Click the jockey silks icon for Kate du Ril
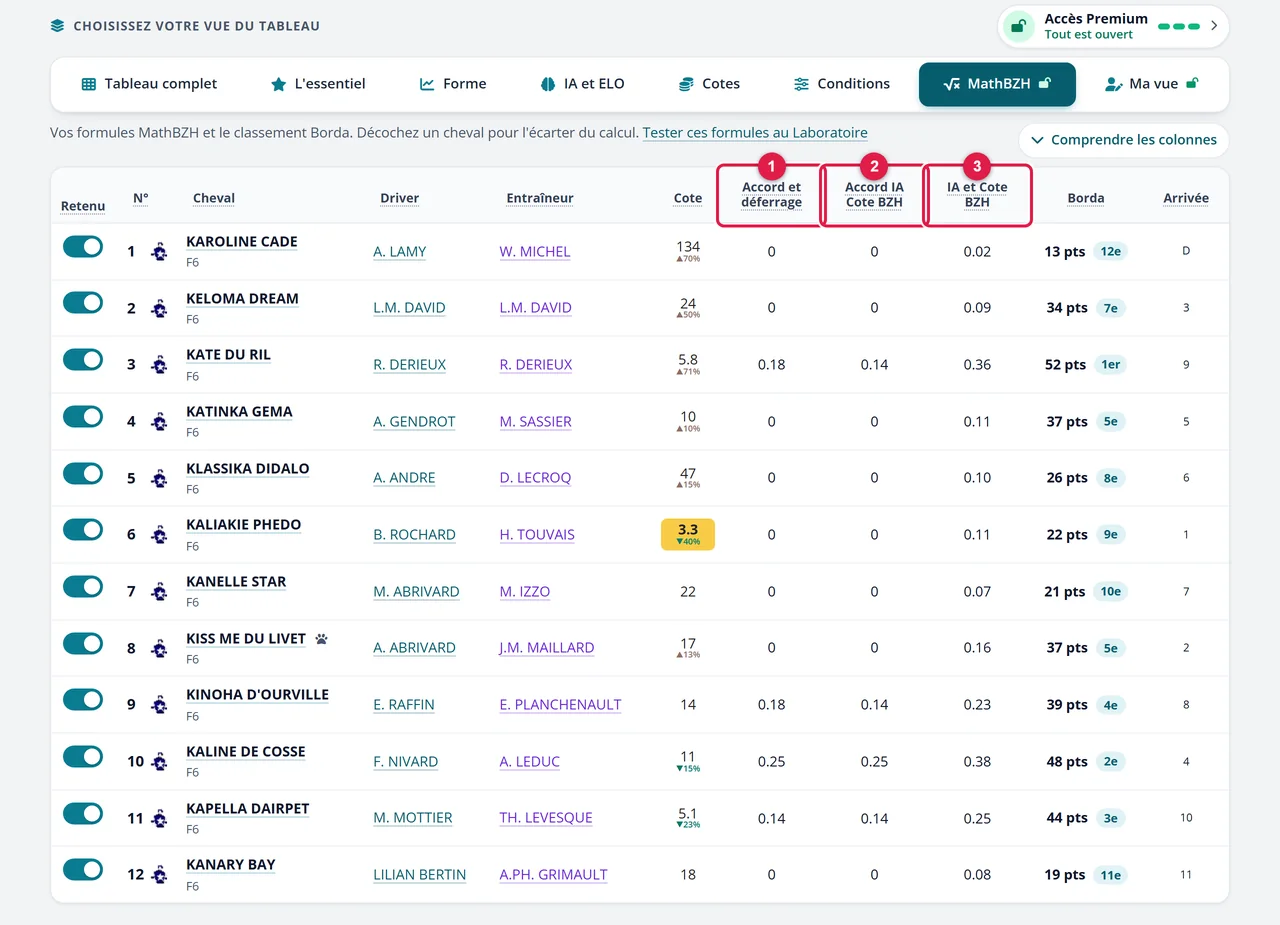 [x=159, y=364]
